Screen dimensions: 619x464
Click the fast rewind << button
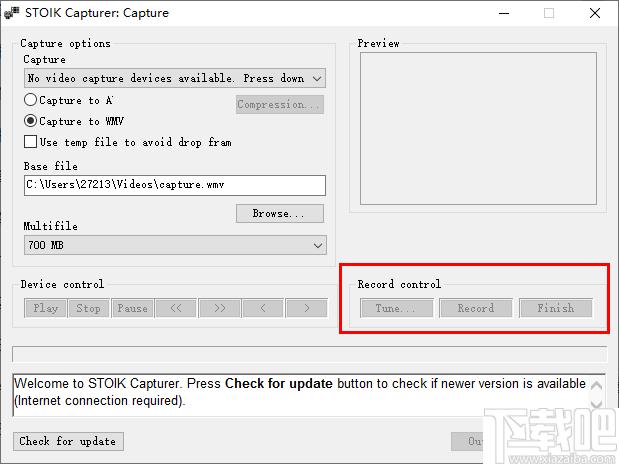176,308
